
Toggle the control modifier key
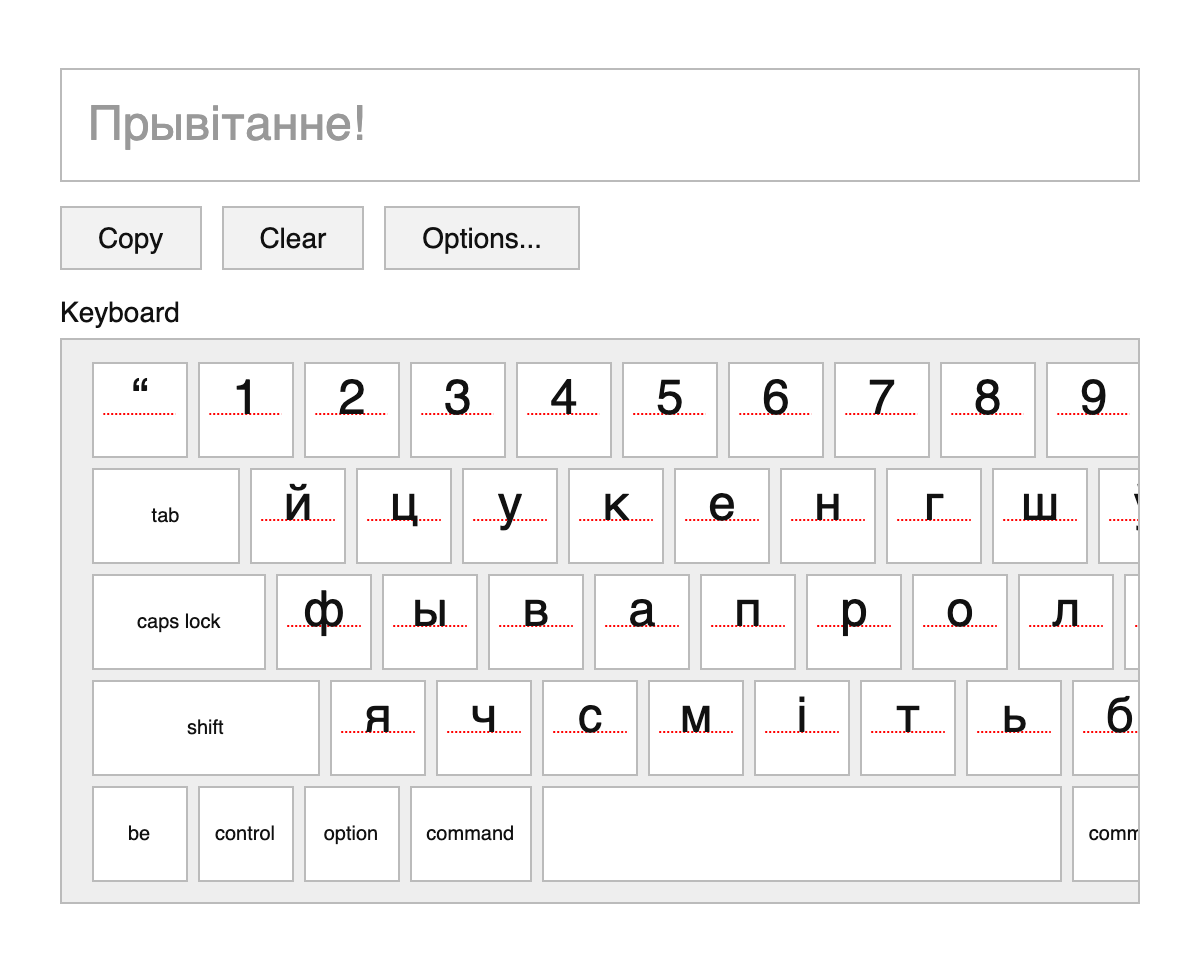[245, 833]
